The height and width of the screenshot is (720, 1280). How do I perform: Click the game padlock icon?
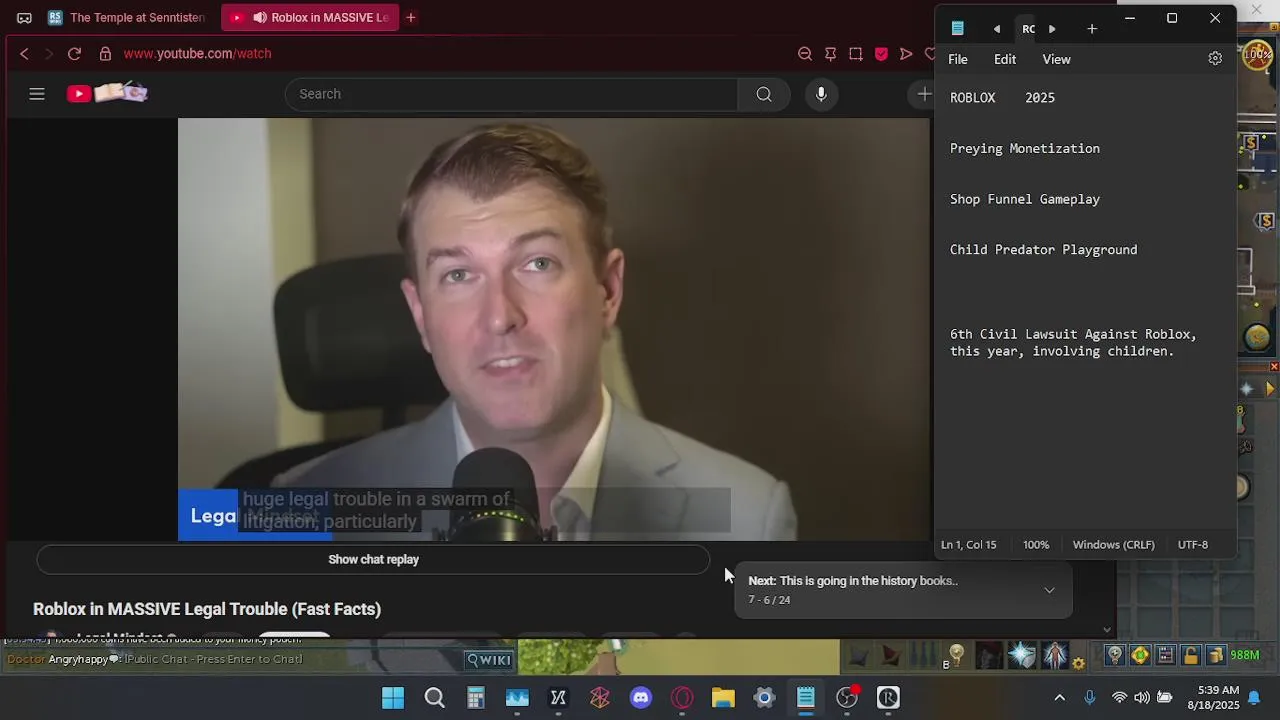click(x=1191, y=656)
